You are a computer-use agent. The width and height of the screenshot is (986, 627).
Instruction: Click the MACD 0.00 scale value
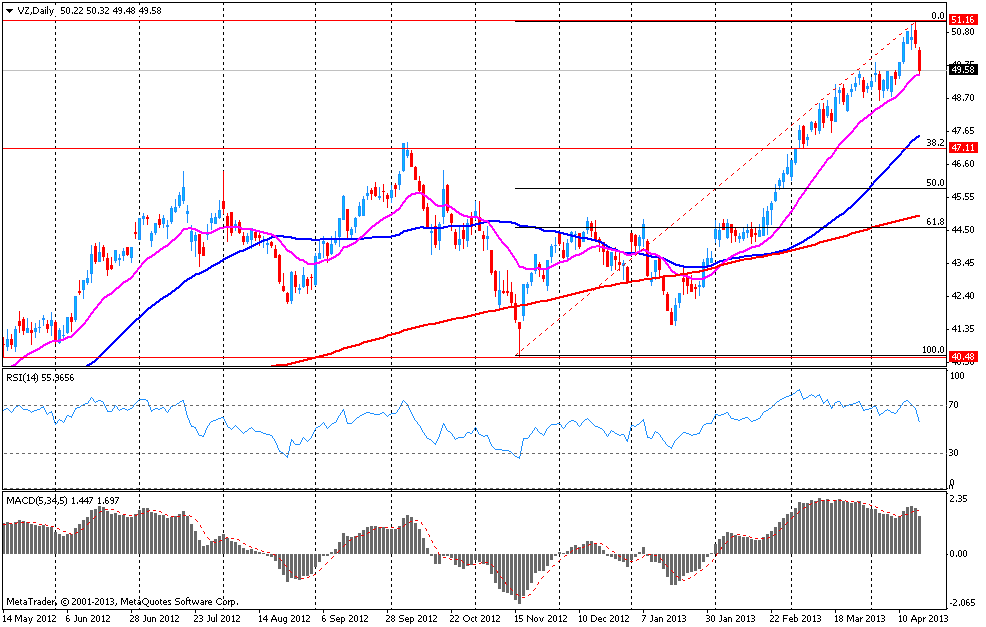pyautogui.click(x=958, y=553)
